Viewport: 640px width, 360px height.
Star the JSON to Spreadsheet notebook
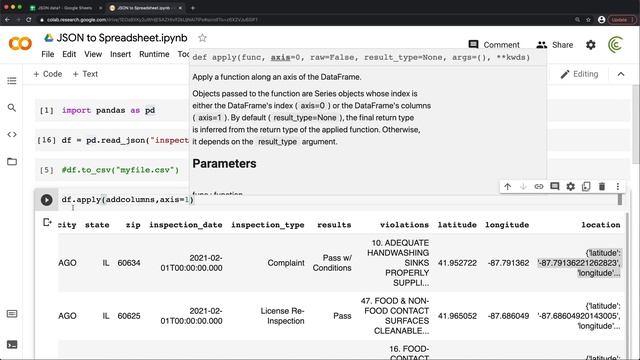(x=202, y=38)
